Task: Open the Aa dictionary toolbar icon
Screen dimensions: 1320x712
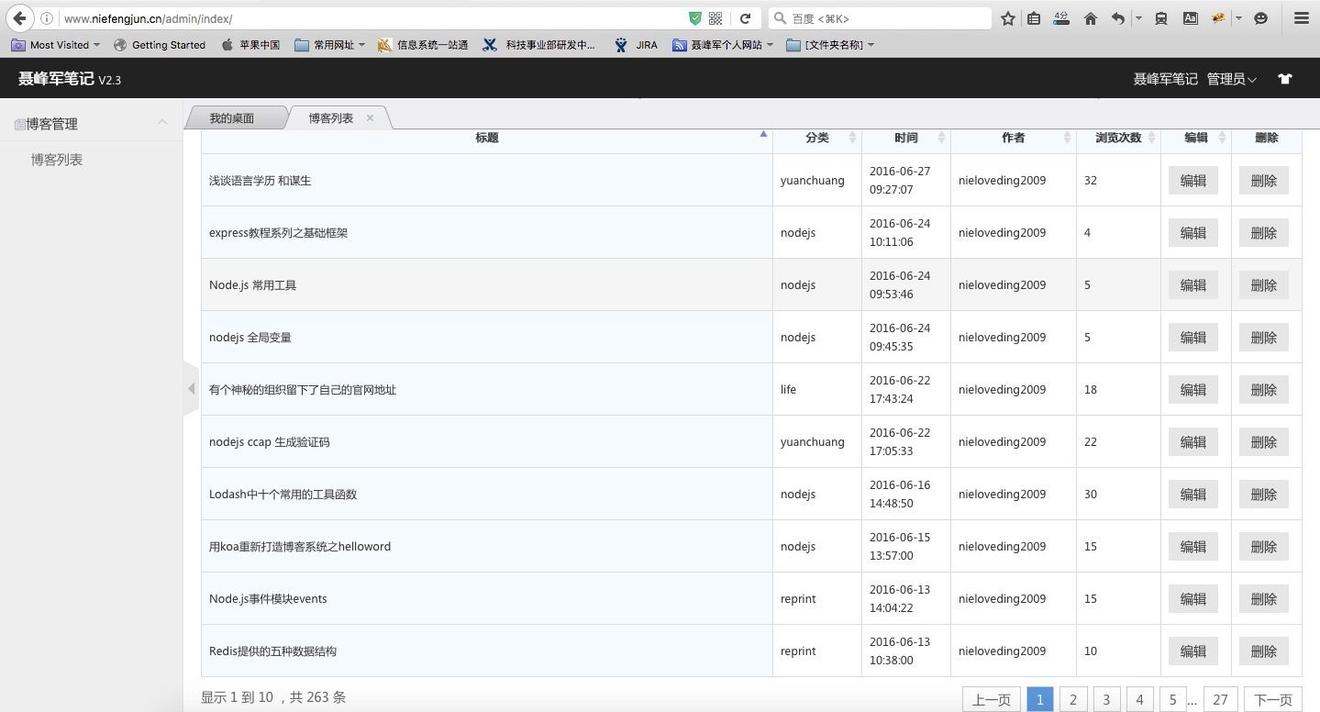Action: (1189, 18)
